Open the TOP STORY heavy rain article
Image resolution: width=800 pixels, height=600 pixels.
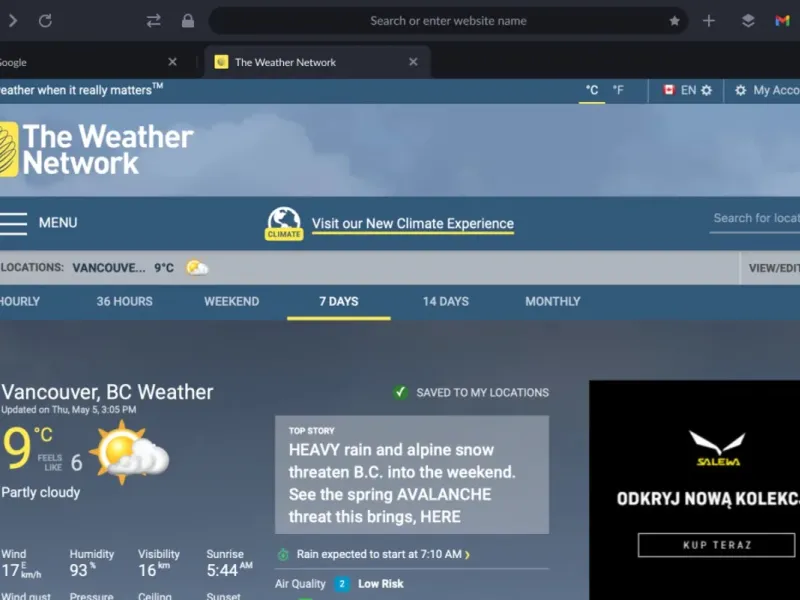click(x=412, y=474)
